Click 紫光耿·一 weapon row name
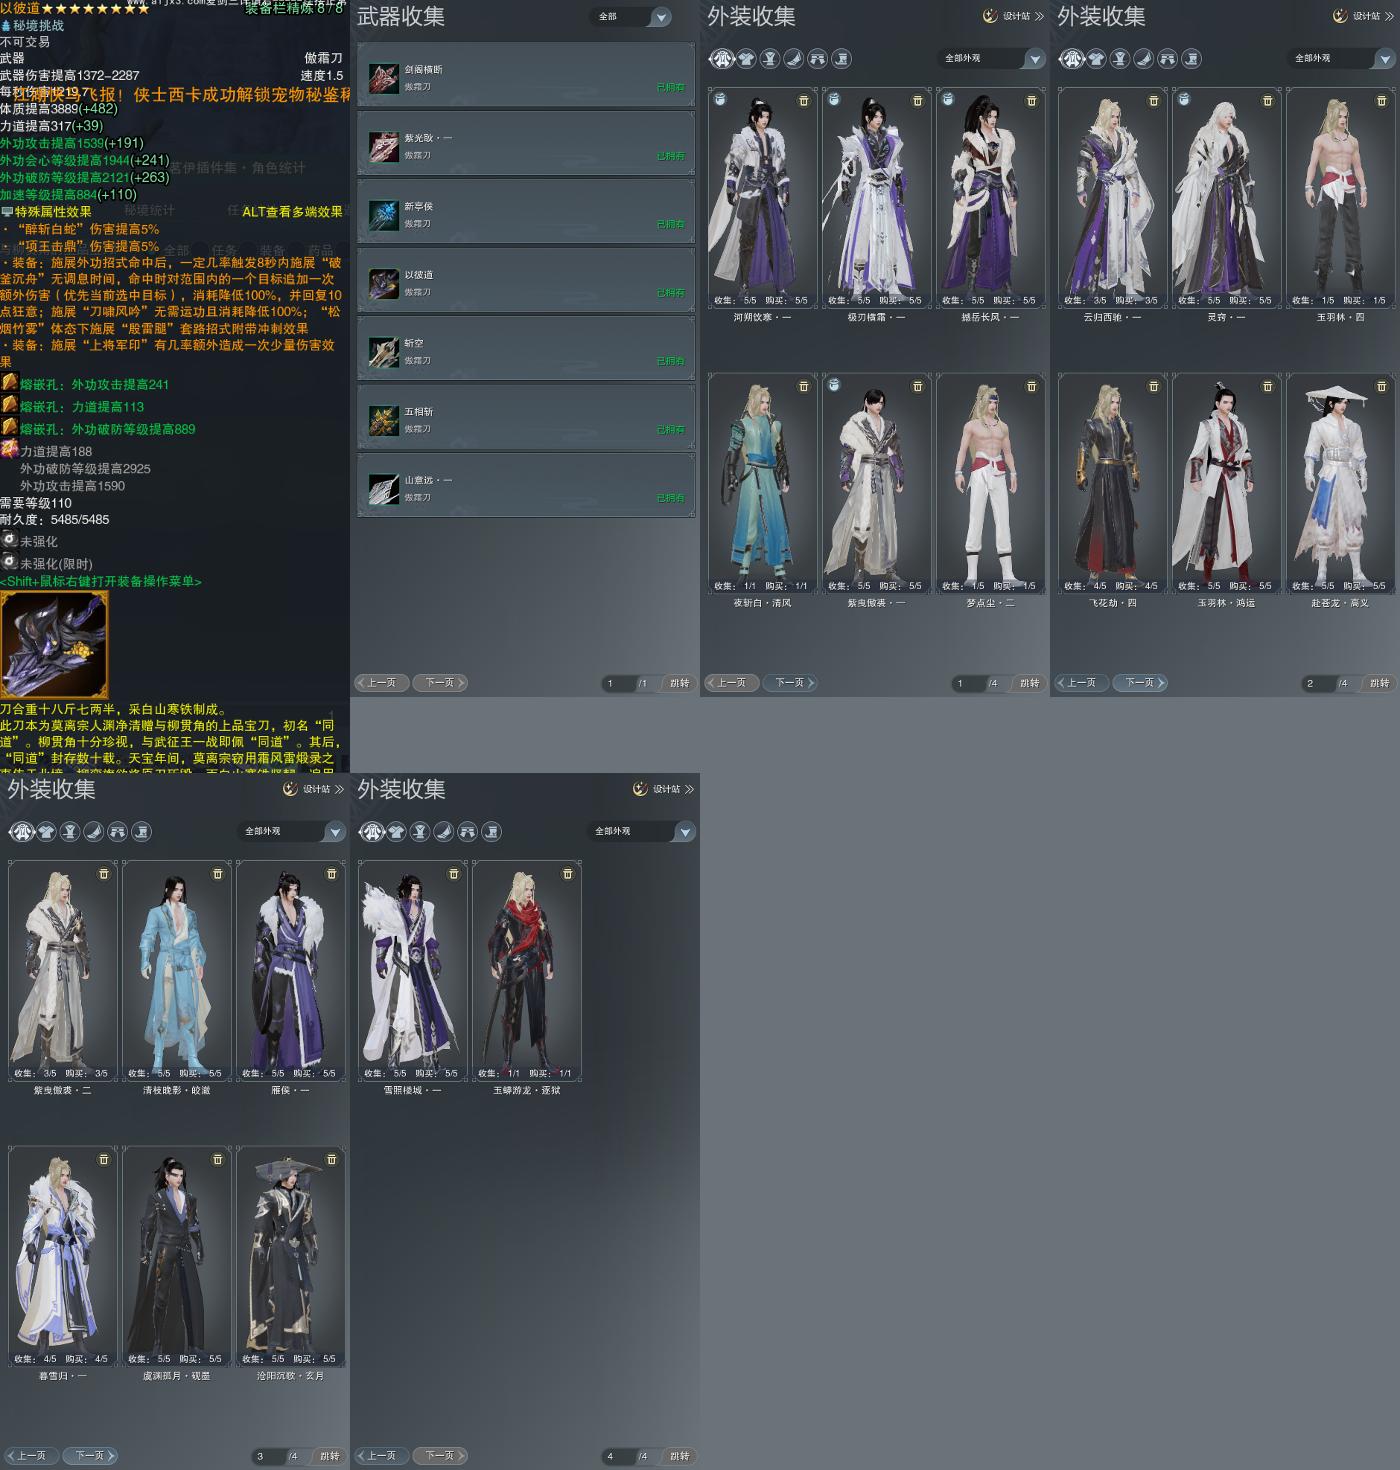This screenshot has width=1400, height=1470. coord(428,138)
